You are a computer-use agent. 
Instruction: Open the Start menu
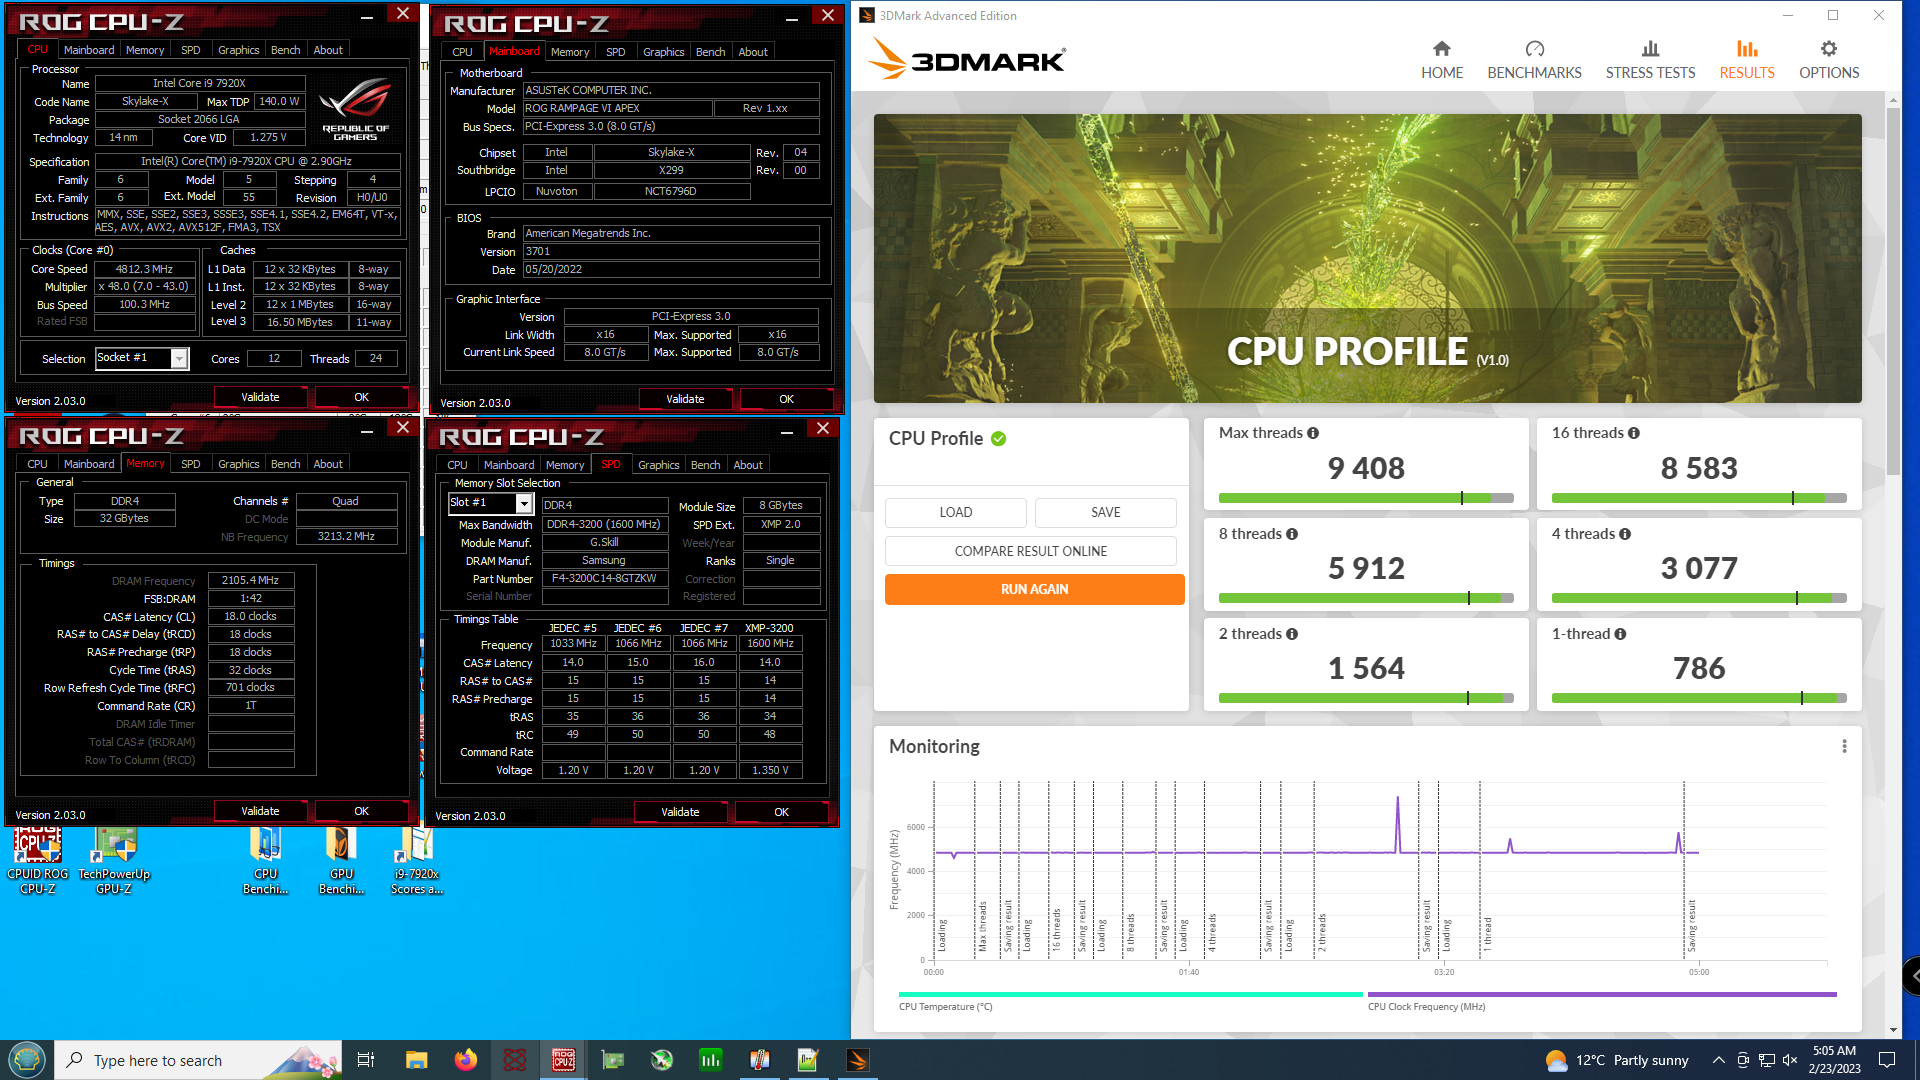pyautogui.click(x=27, y=1060)
